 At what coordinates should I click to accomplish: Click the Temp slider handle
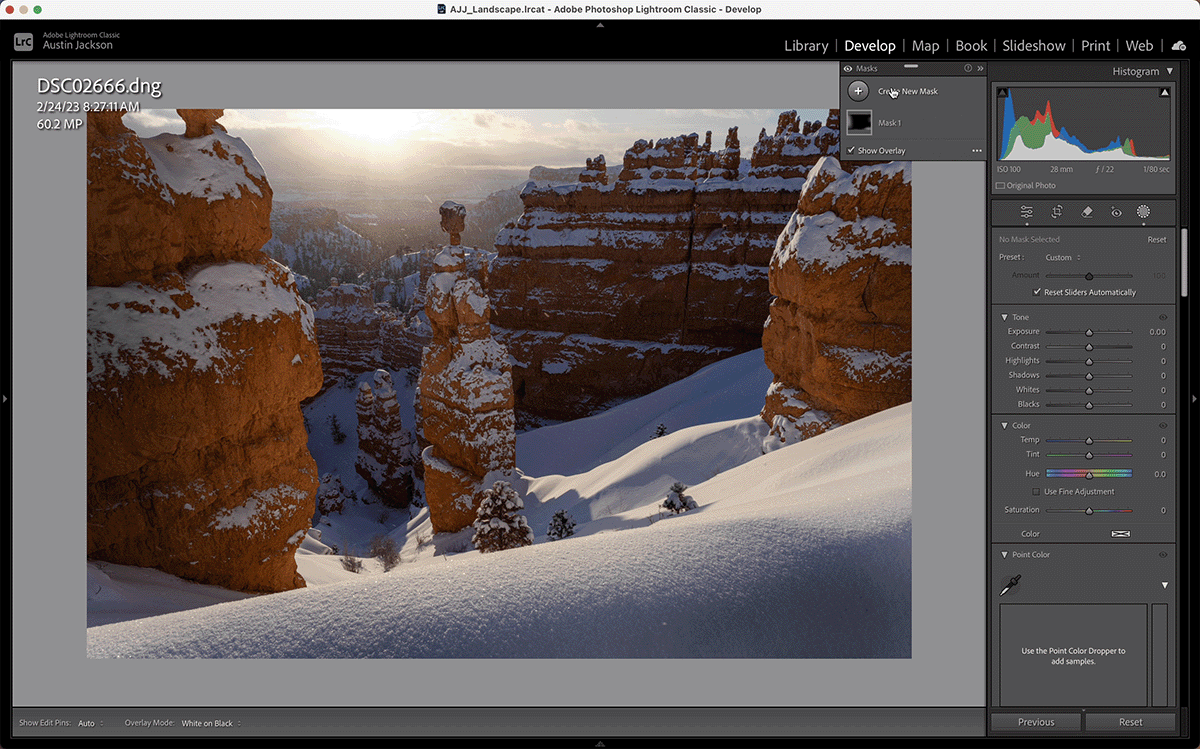pos(1089,440)
